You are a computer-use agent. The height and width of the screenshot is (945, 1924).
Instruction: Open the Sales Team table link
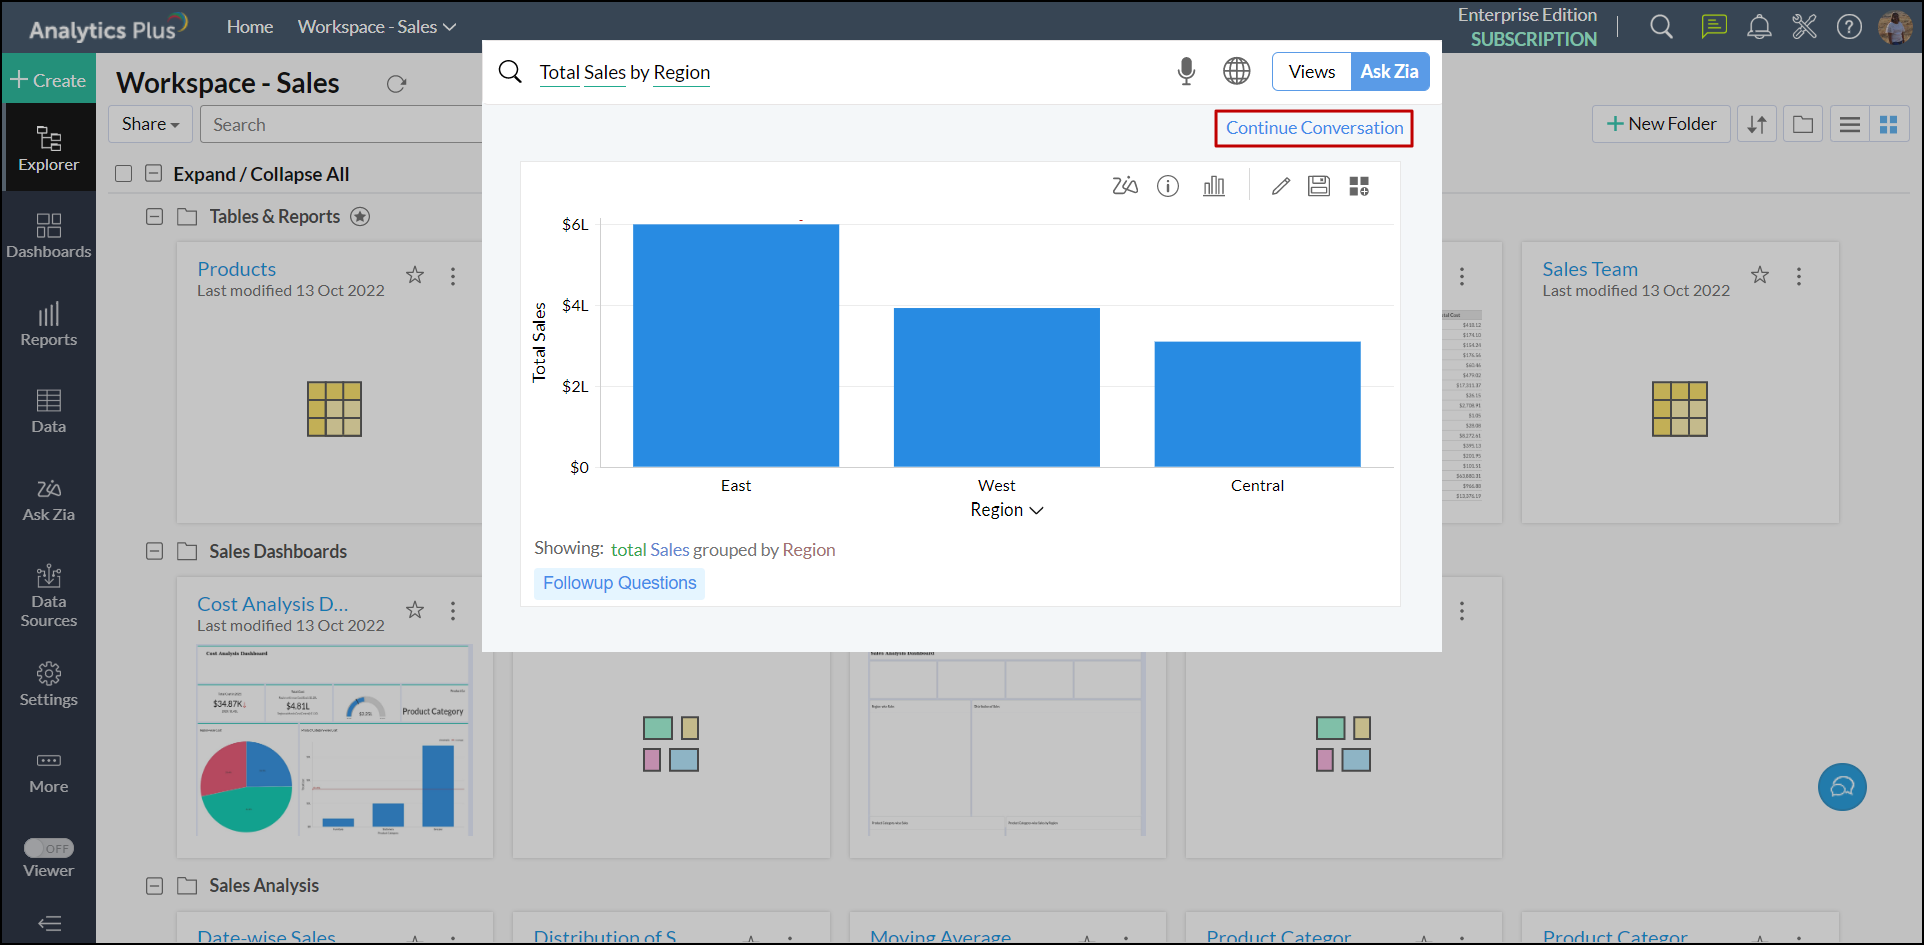pyautogui.click(x=1590, y=269)
